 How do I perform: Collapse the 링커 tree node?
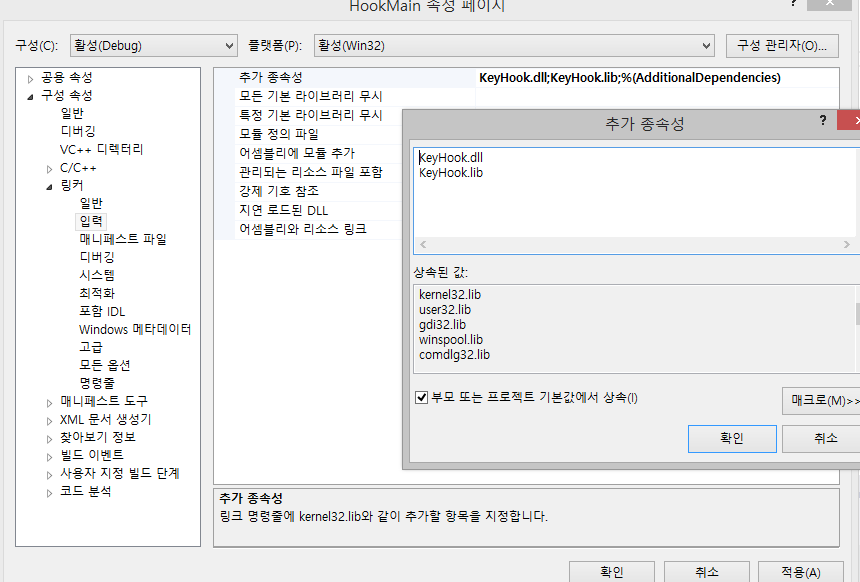point(50,186)
